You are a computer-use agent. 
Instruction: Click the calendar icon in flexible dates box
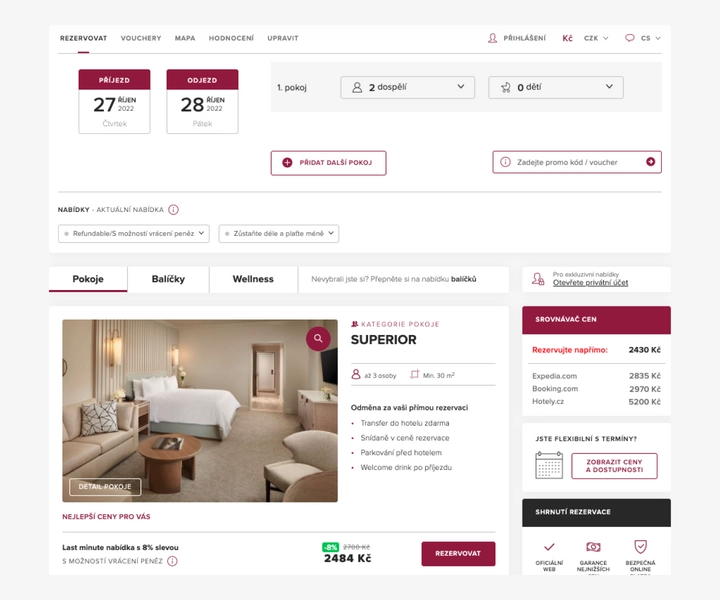point(549,465)
